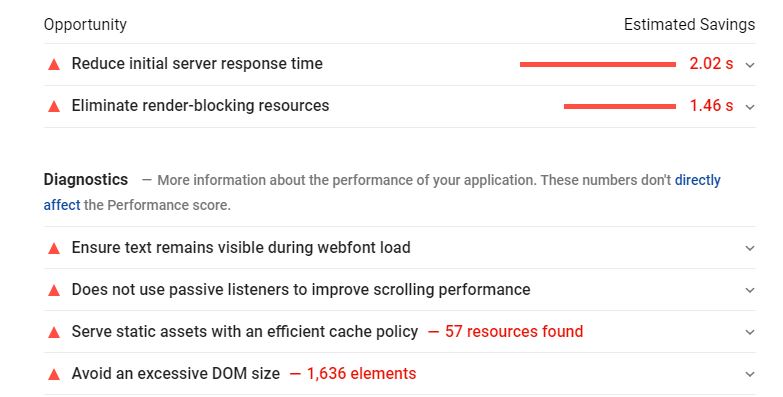Click warning triangle beside passive listeners audit
Viewport: 783px width, 397px height.
[x=54, y=290]
